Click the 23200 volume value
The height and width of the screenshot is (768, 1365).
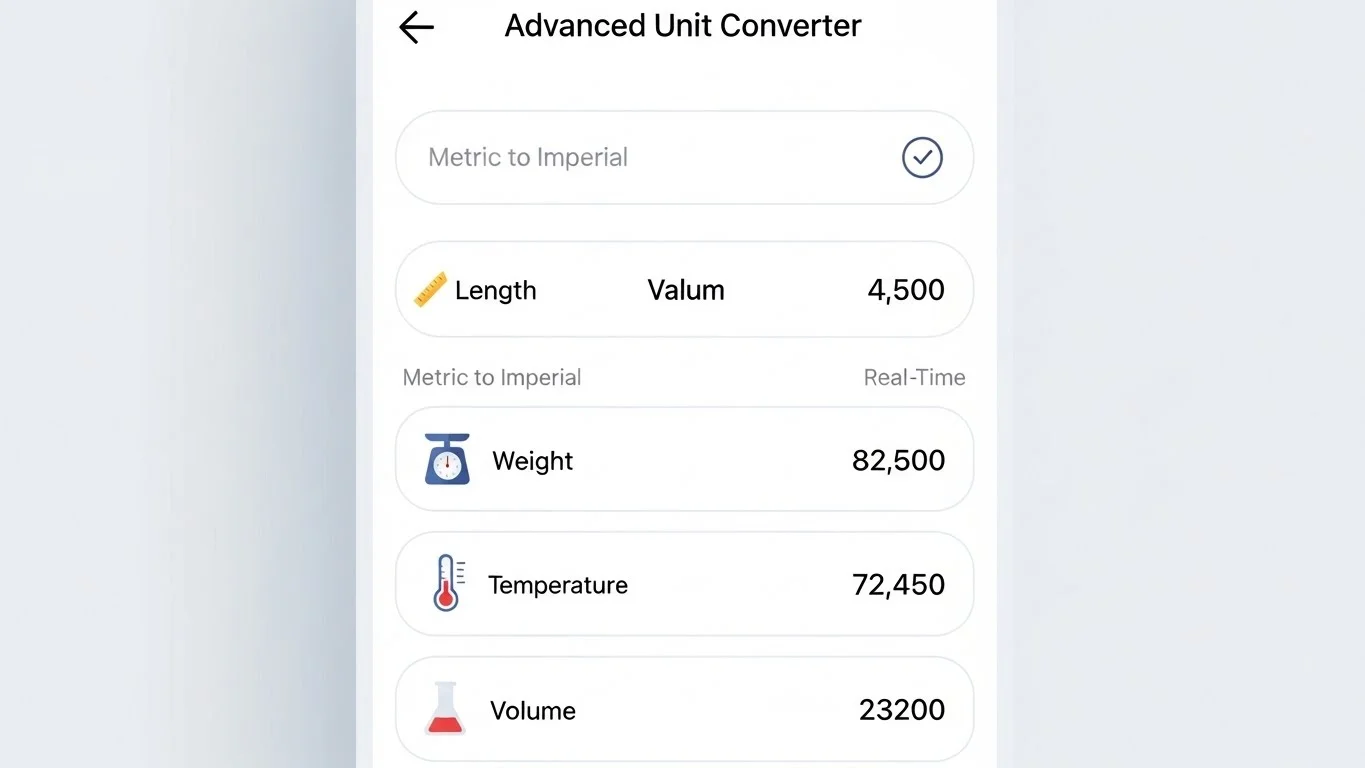[902, 710]
